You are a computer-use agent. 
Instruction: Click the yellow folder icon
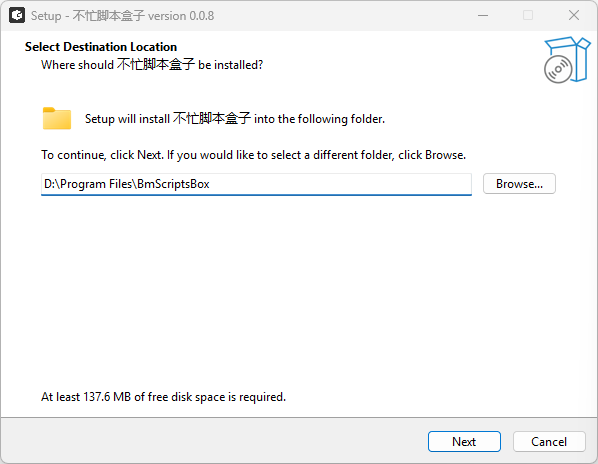click(57, 119)
